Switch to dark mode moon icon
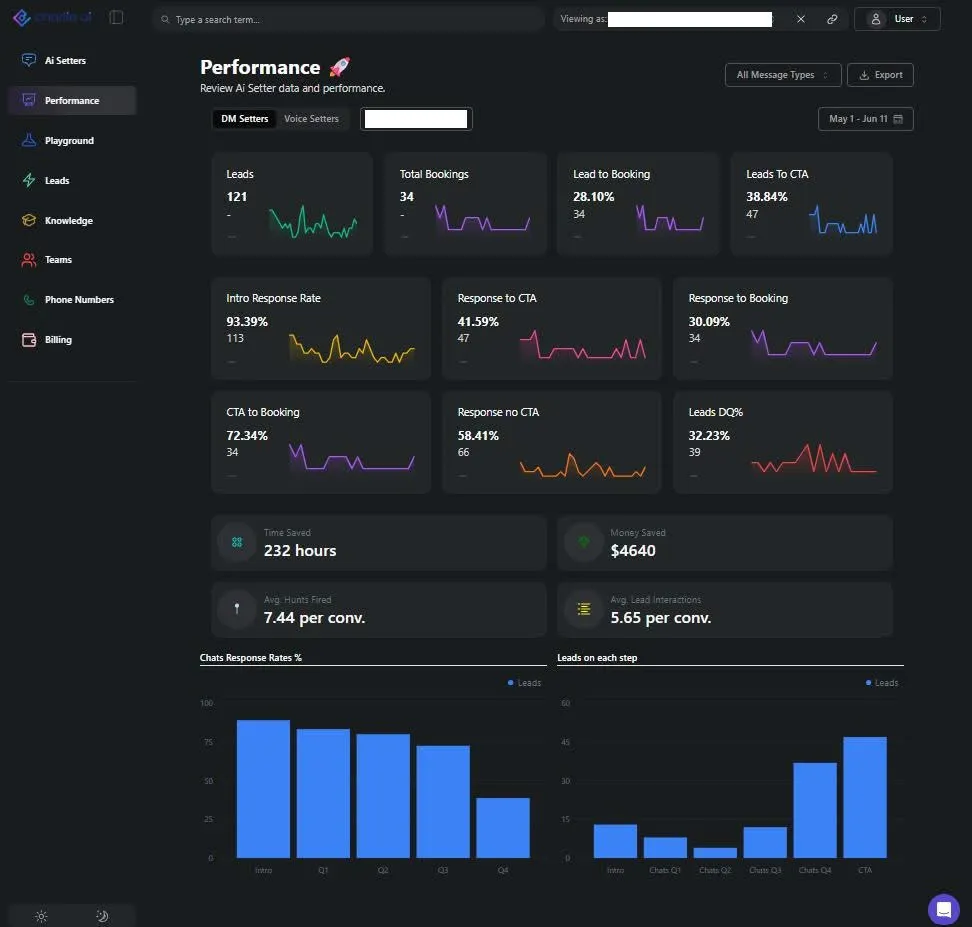Viewport: 972px width, 927px height. coord(102,916)
